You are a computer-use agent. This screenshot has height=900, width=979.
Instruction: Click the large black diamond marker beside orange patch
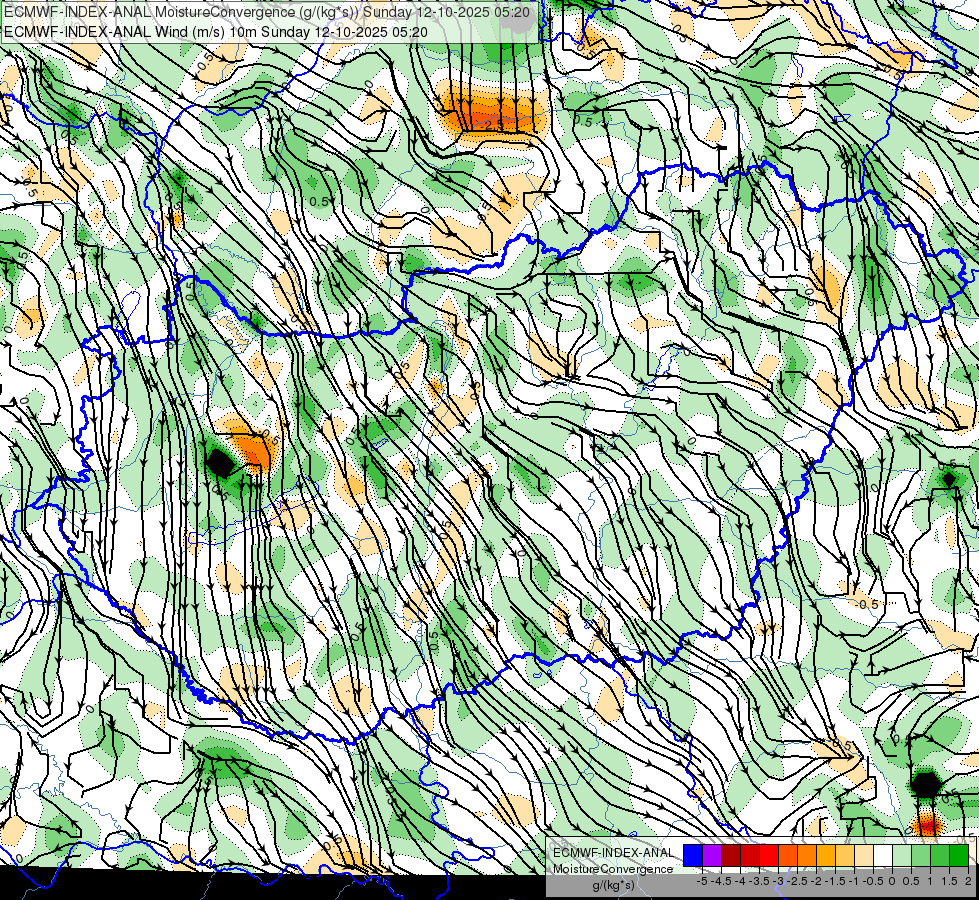click(220, 463)
